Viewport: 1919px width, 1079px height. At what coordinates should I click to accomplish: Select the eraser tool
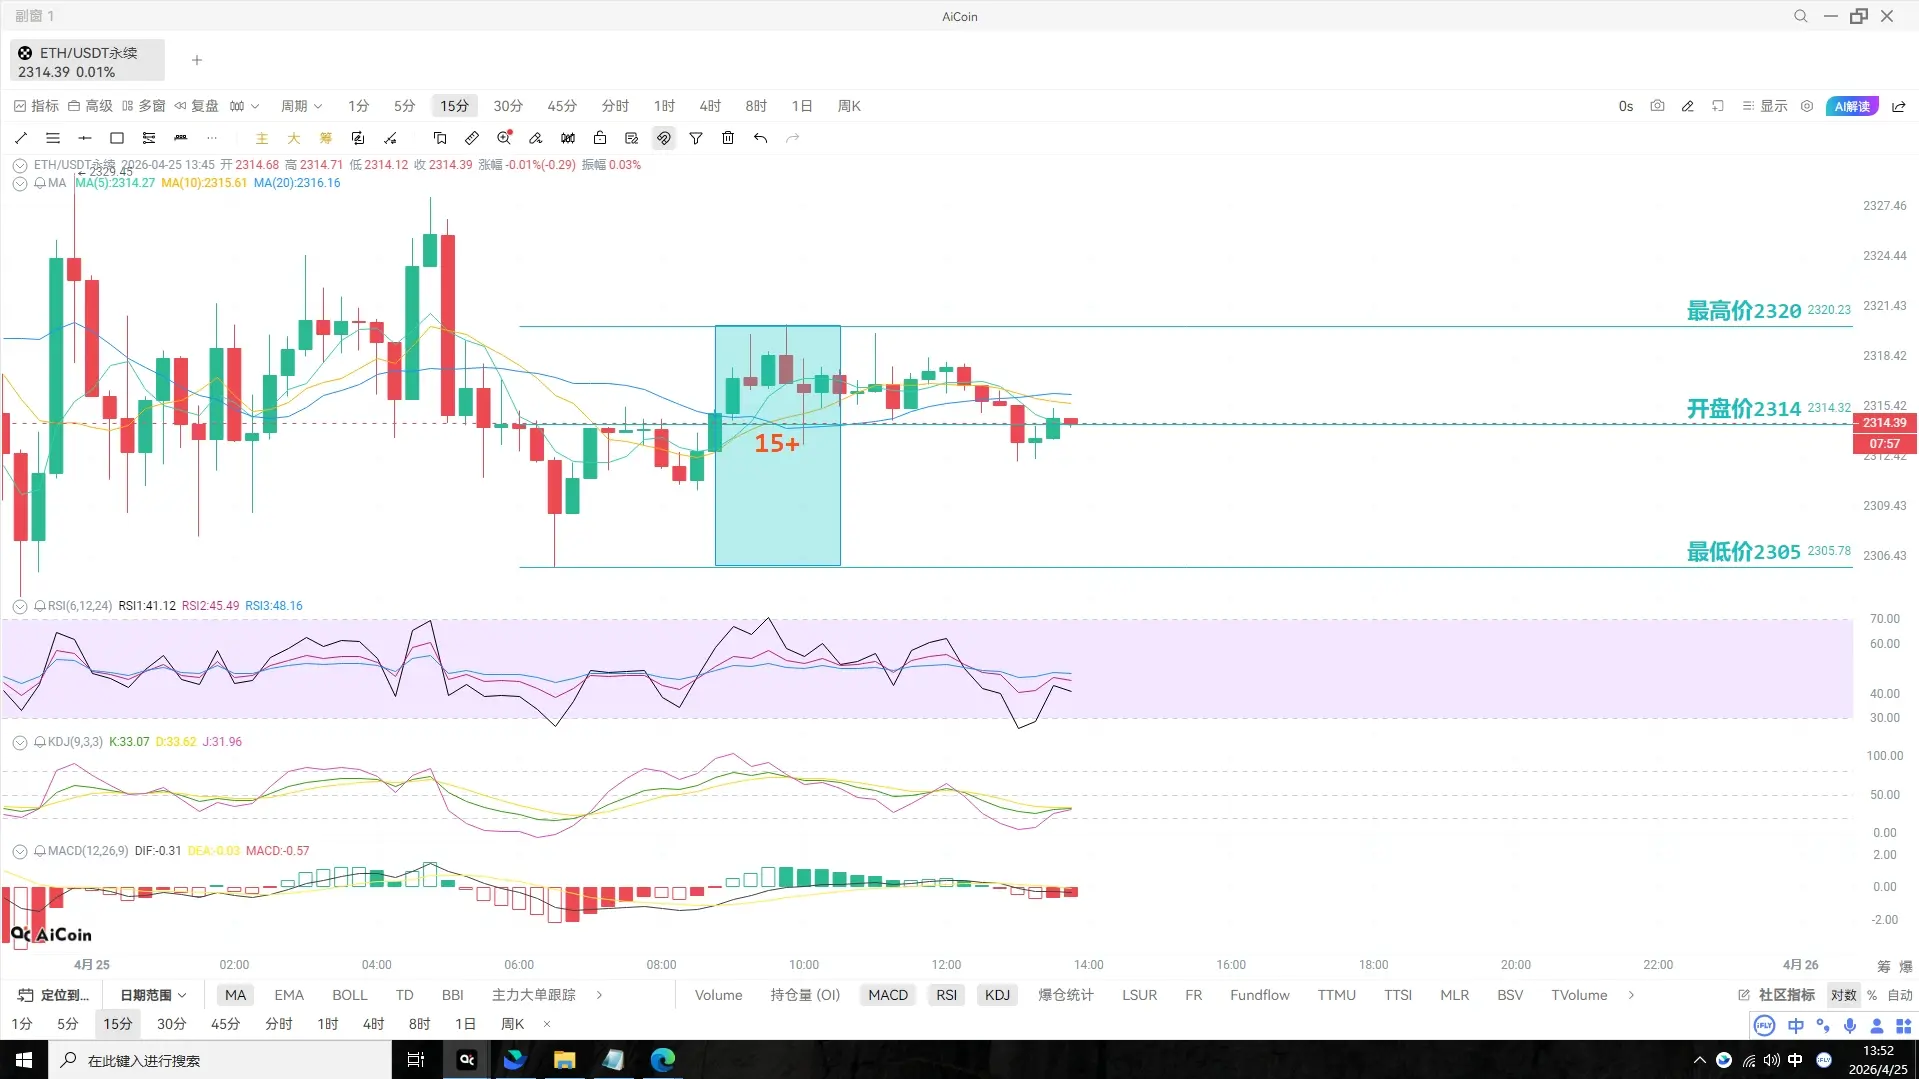click(x=536, y=138)
